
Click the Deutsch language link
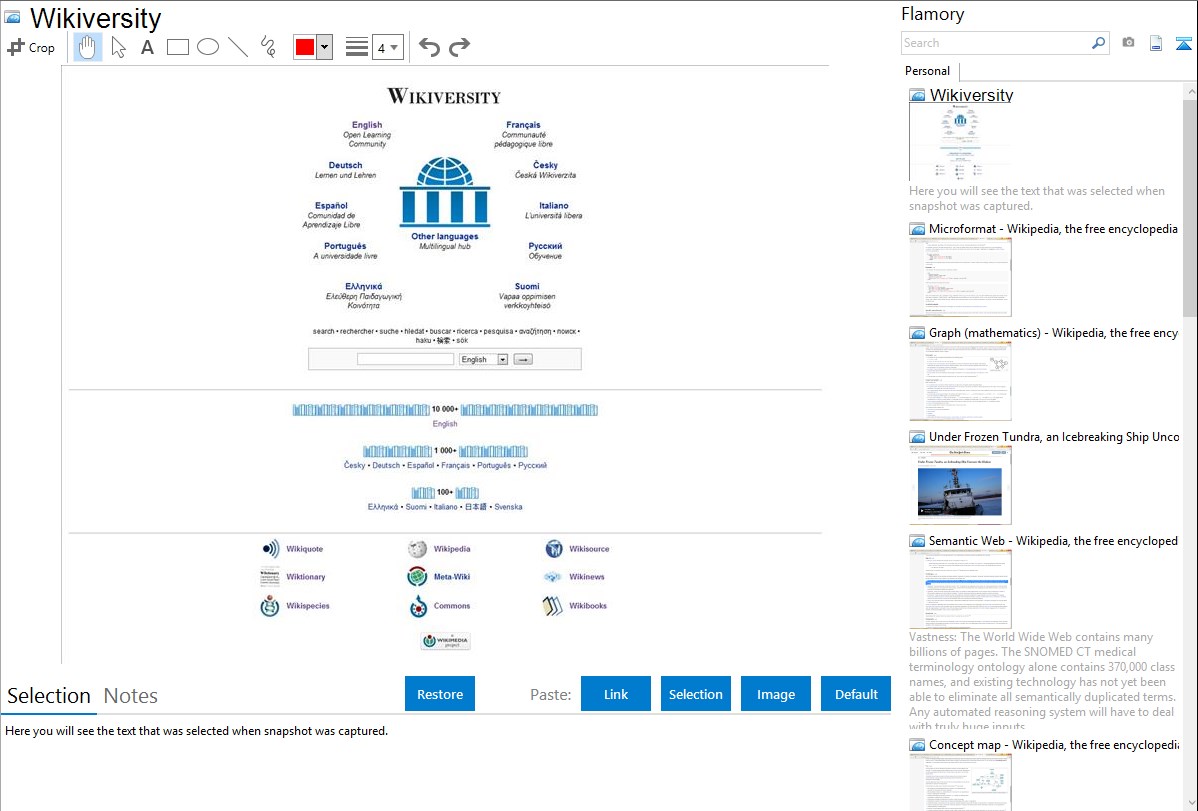pos(345,165)
